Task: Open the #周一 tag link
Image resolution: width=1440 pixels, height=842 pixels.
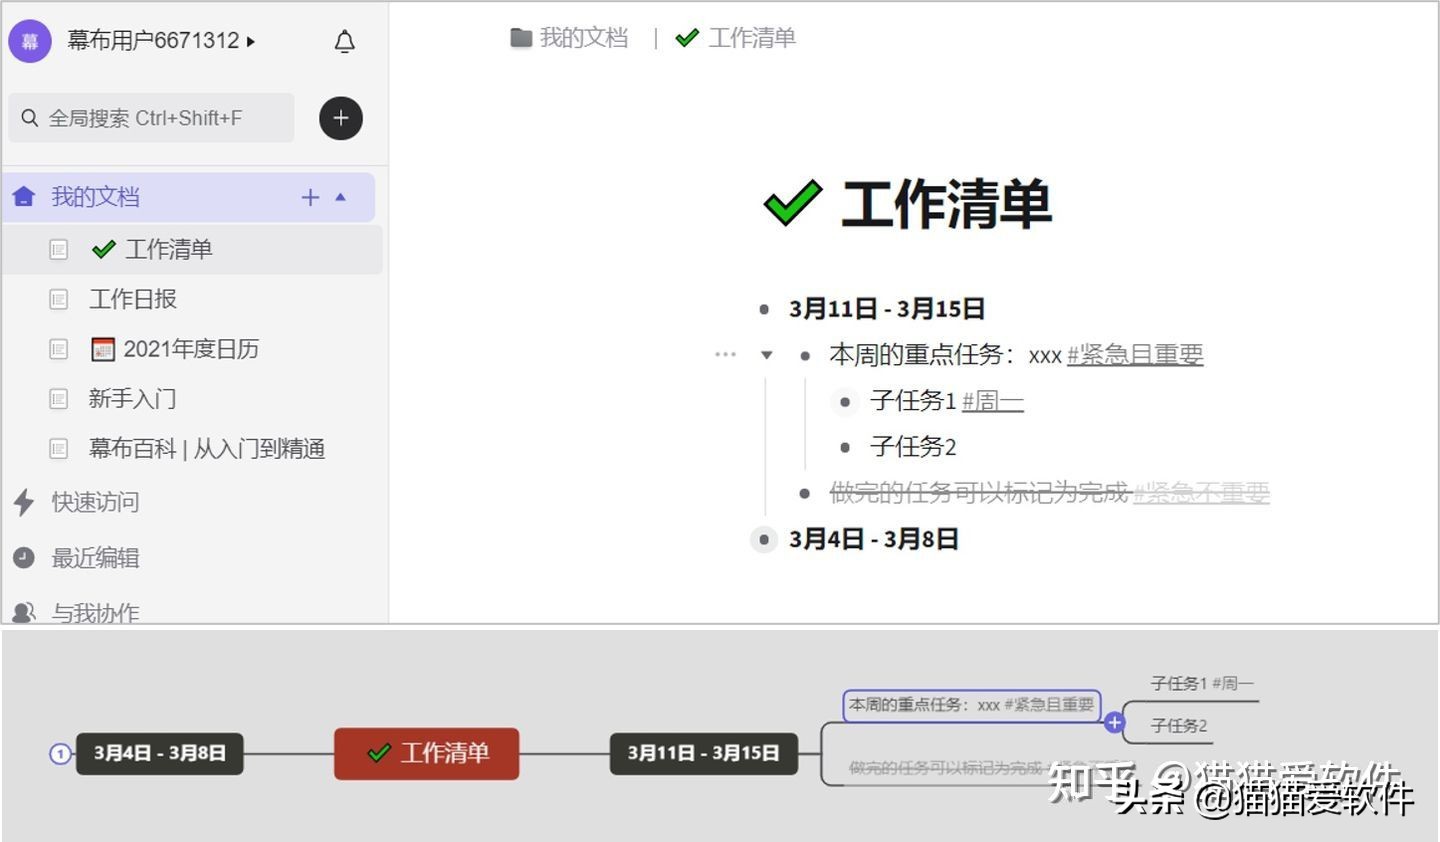Action: [991, 401]
